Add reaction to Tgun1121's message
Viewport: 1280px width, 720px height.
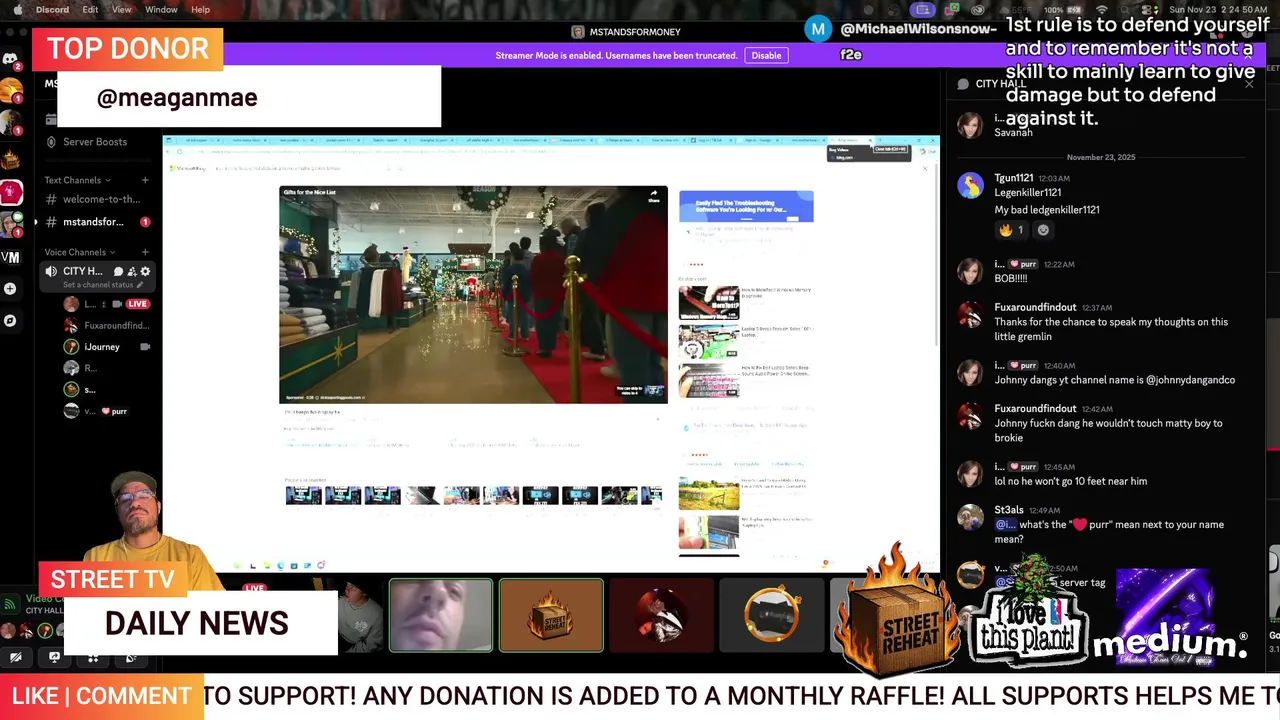click(1043, 230)
